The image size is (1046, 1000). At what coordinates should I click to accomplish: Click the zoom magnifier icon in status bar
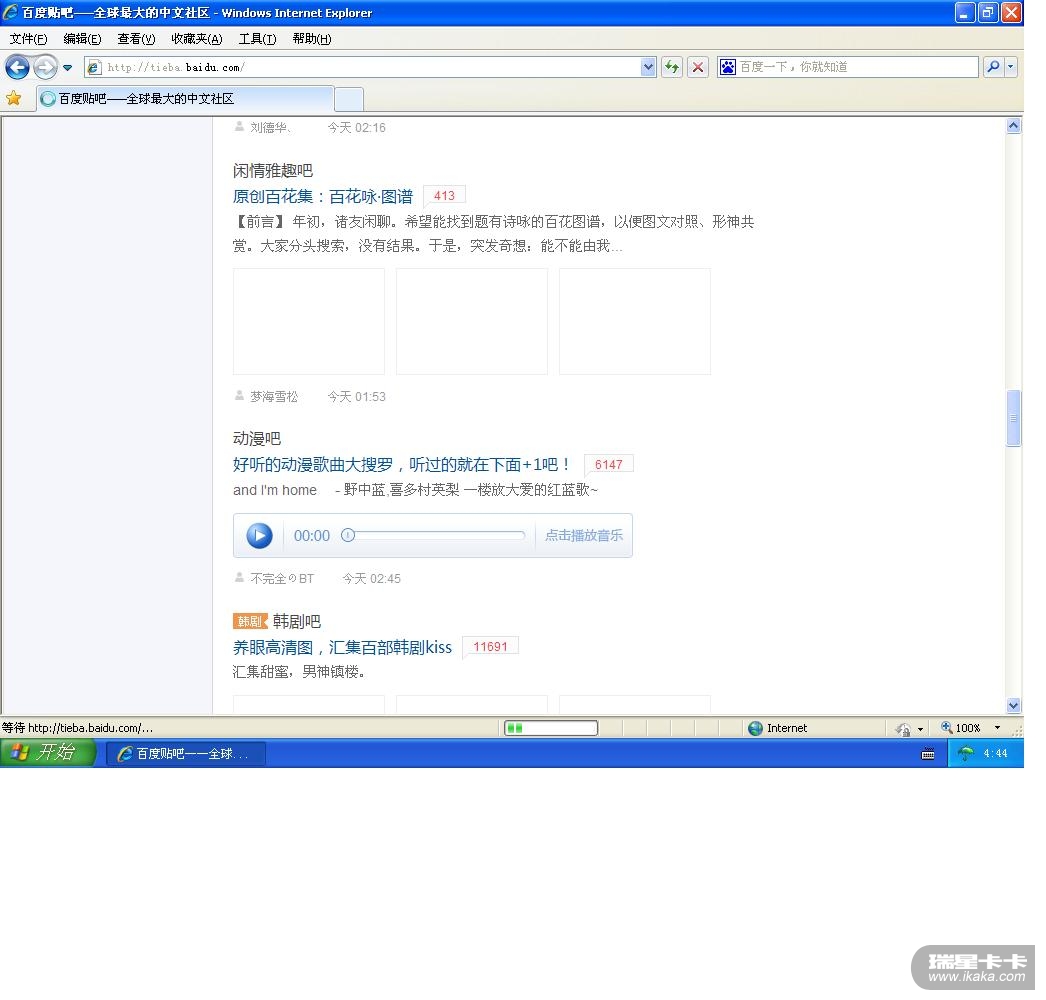946,727
